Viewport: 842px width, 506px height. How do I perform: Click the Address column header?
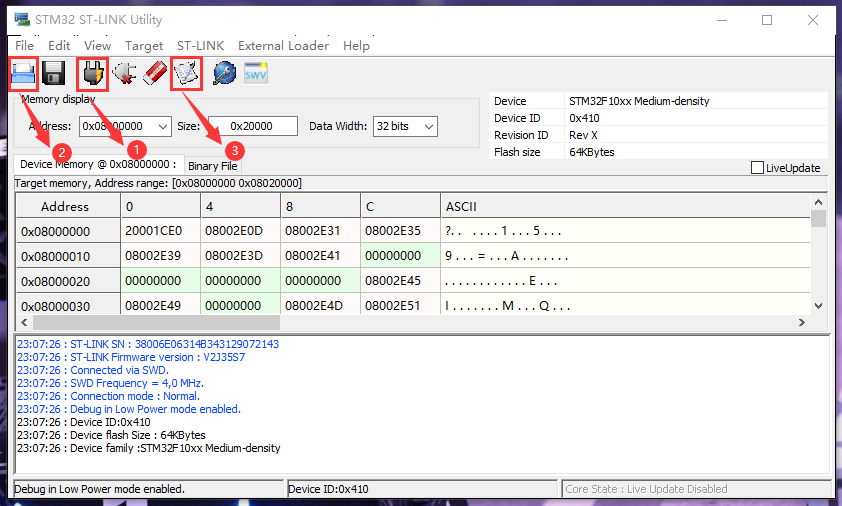[68, 206]
